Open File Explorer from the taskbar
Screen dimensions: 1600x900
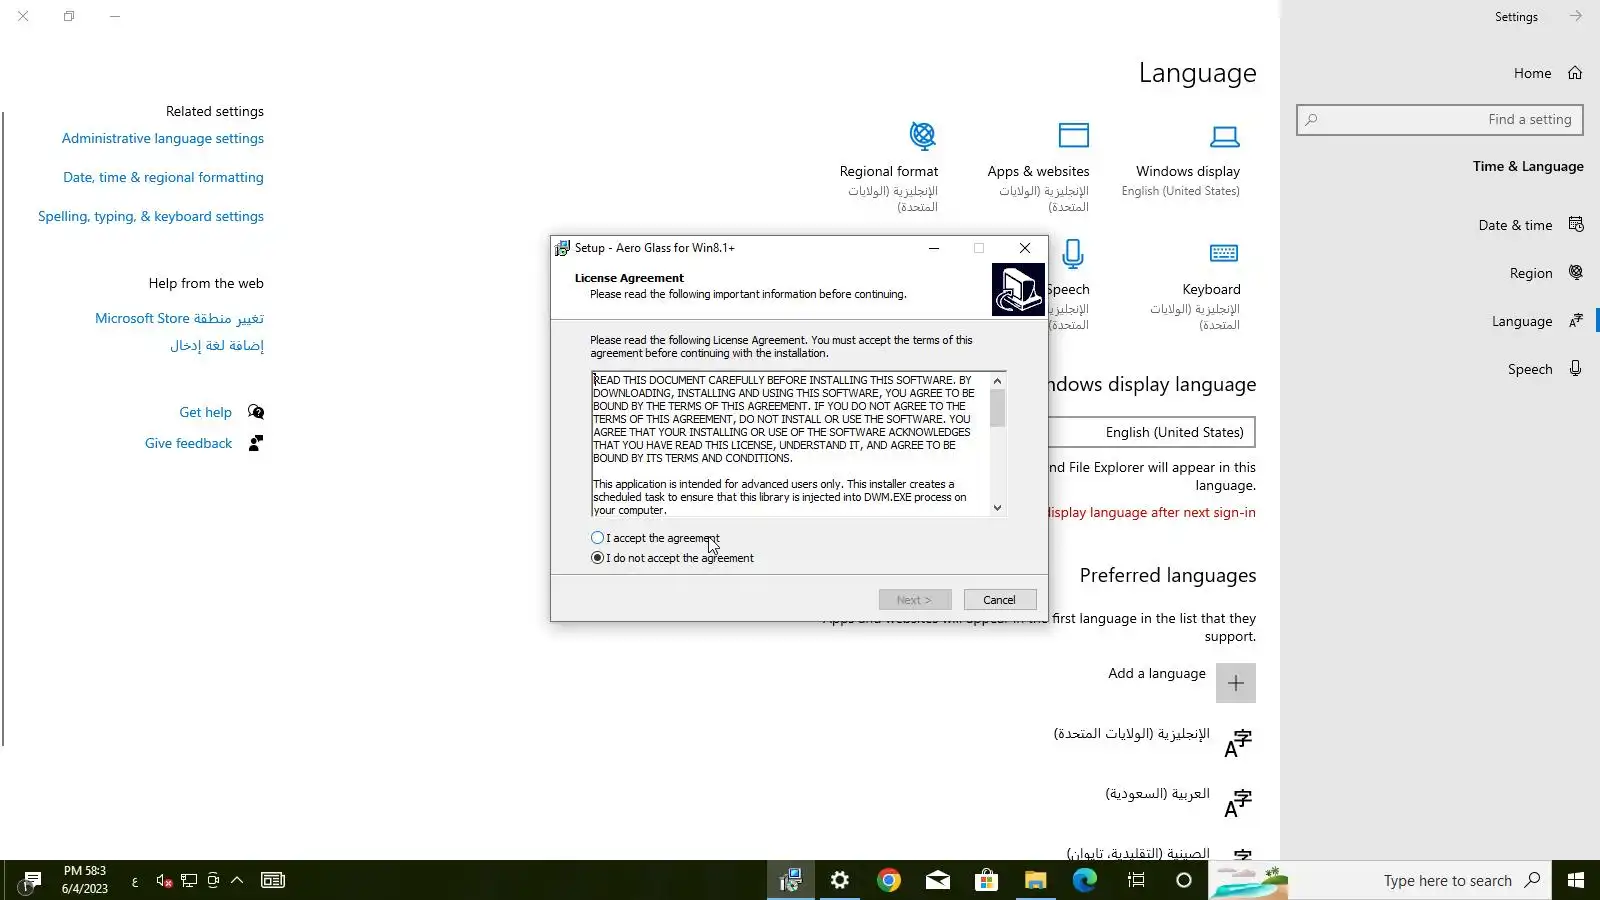coord(1035,880)
